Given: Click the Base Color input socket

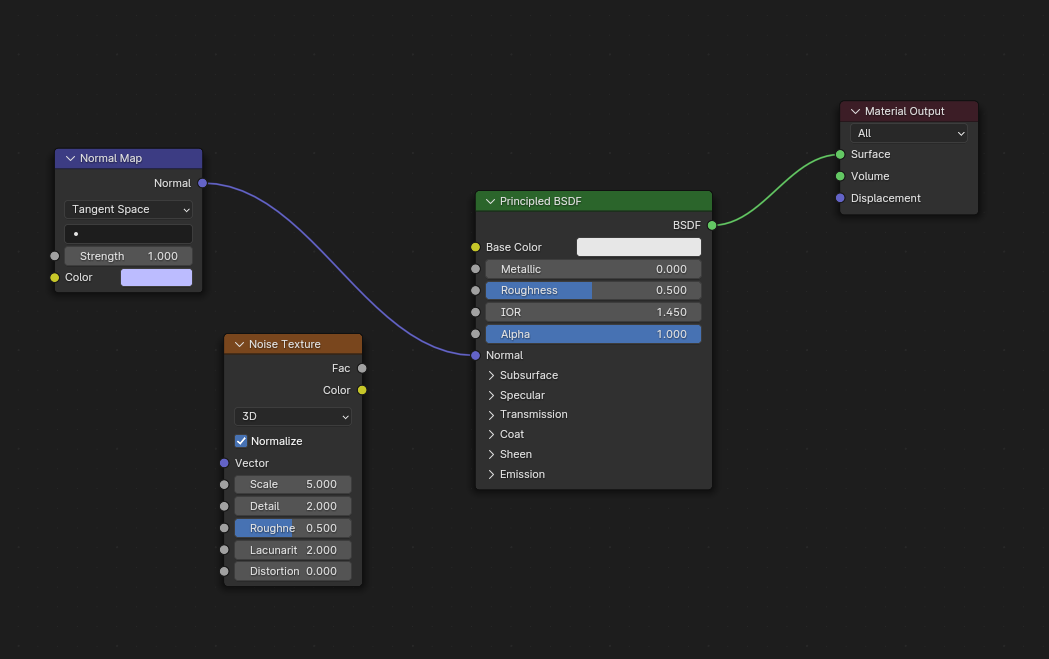Looking at the screenshot, I should coord(475,247).
